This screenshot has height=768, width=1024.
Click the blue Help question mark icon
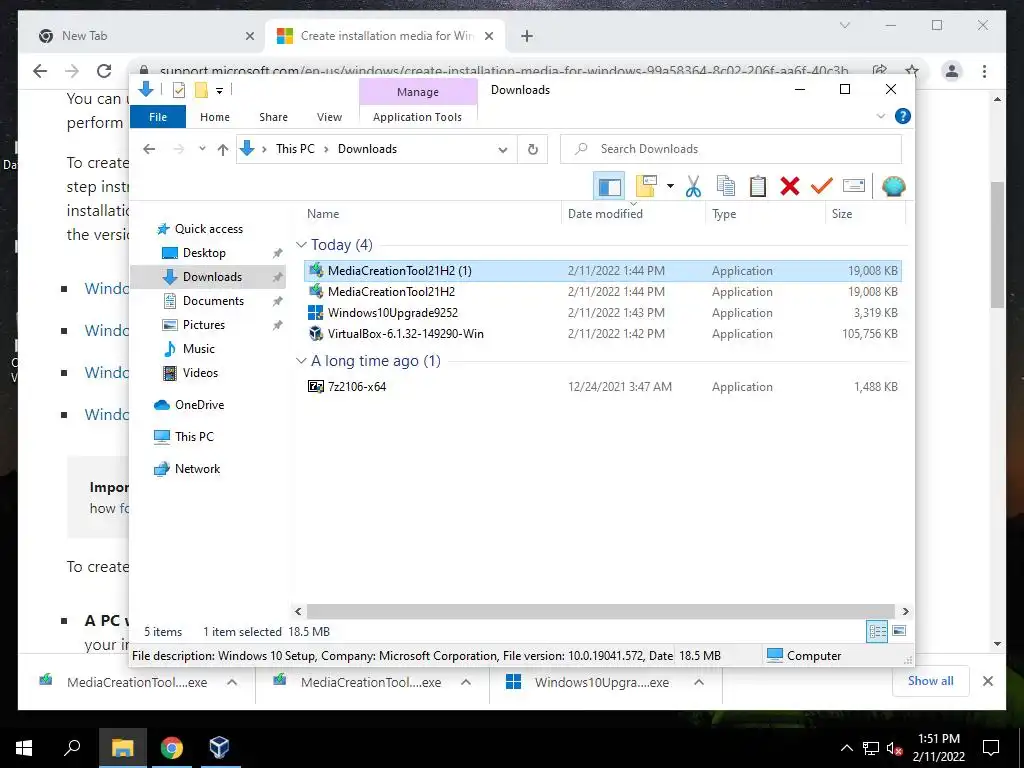tap(903, 116)
